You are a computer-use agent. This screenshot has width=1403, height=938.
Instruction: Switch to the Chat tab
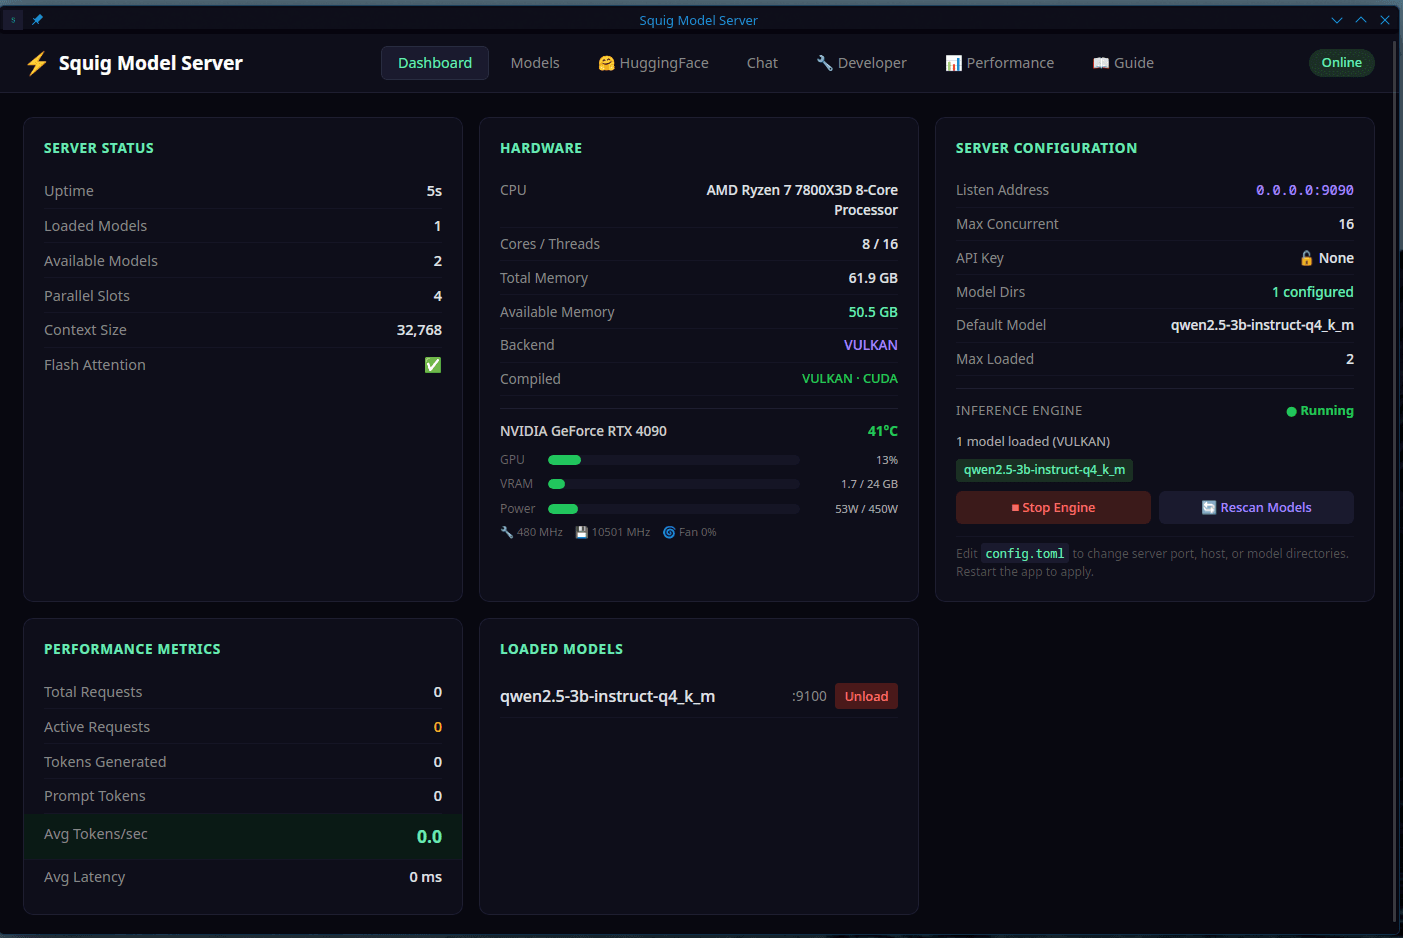pos(762,63)
